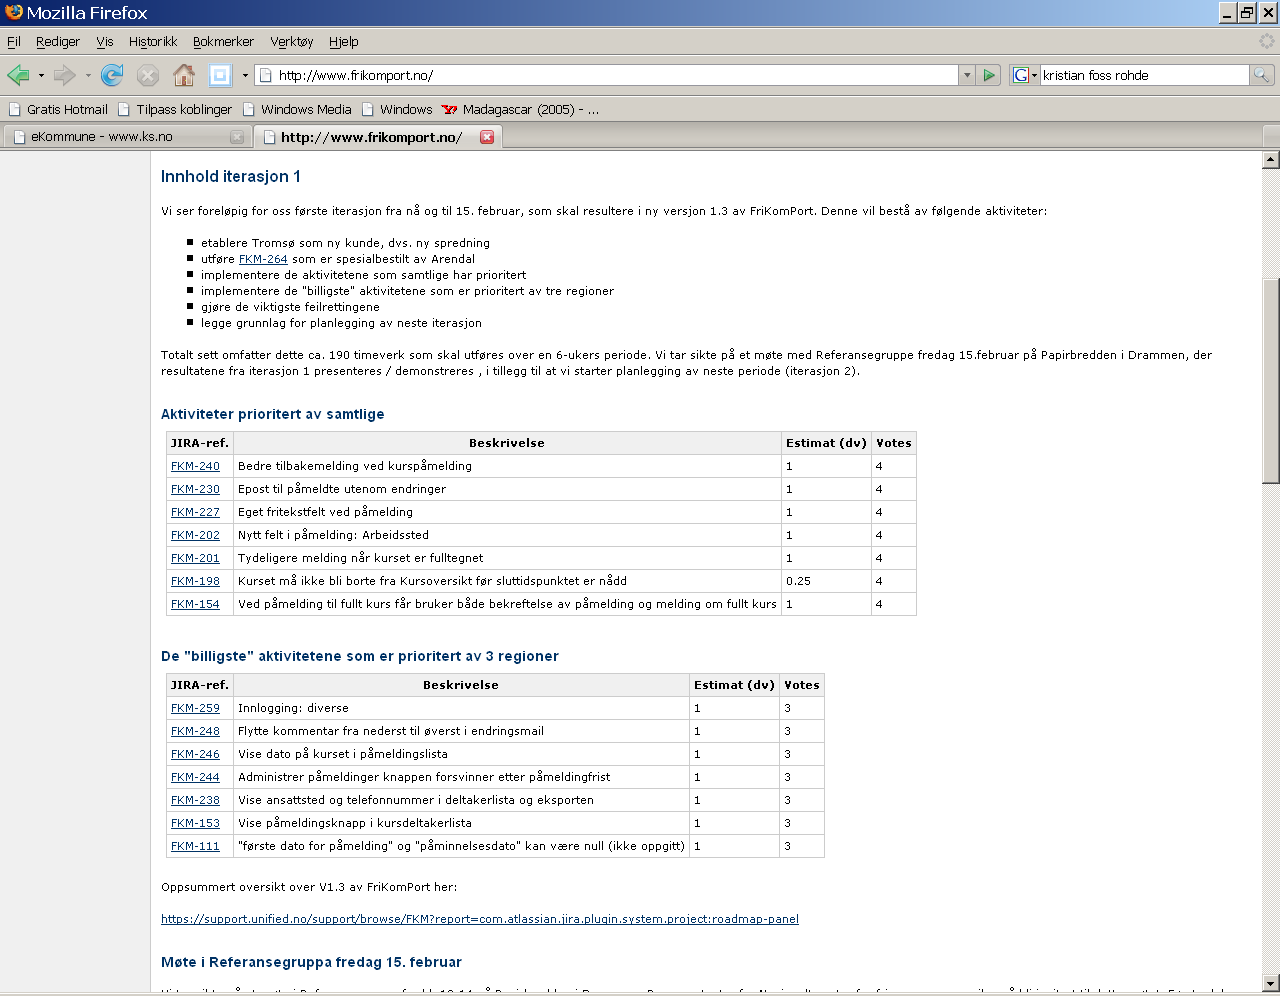
Task: Click the Forward arrow button
Action: click(x=65, y=75)
